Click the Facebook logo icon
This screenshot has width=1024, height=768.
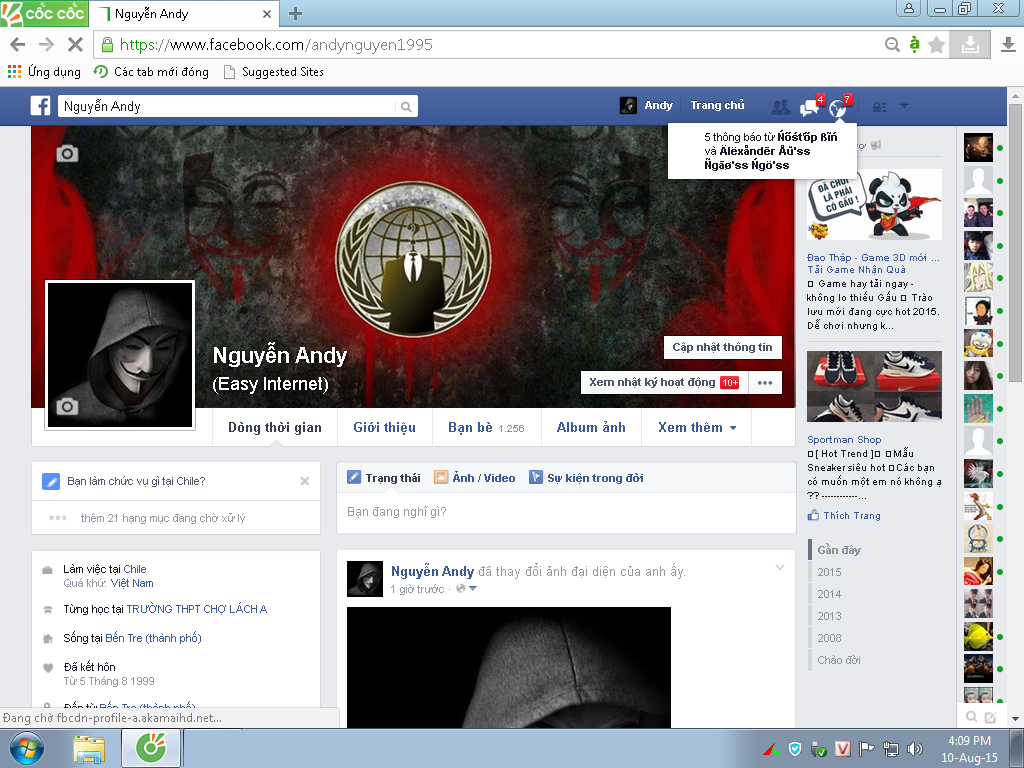40,106
